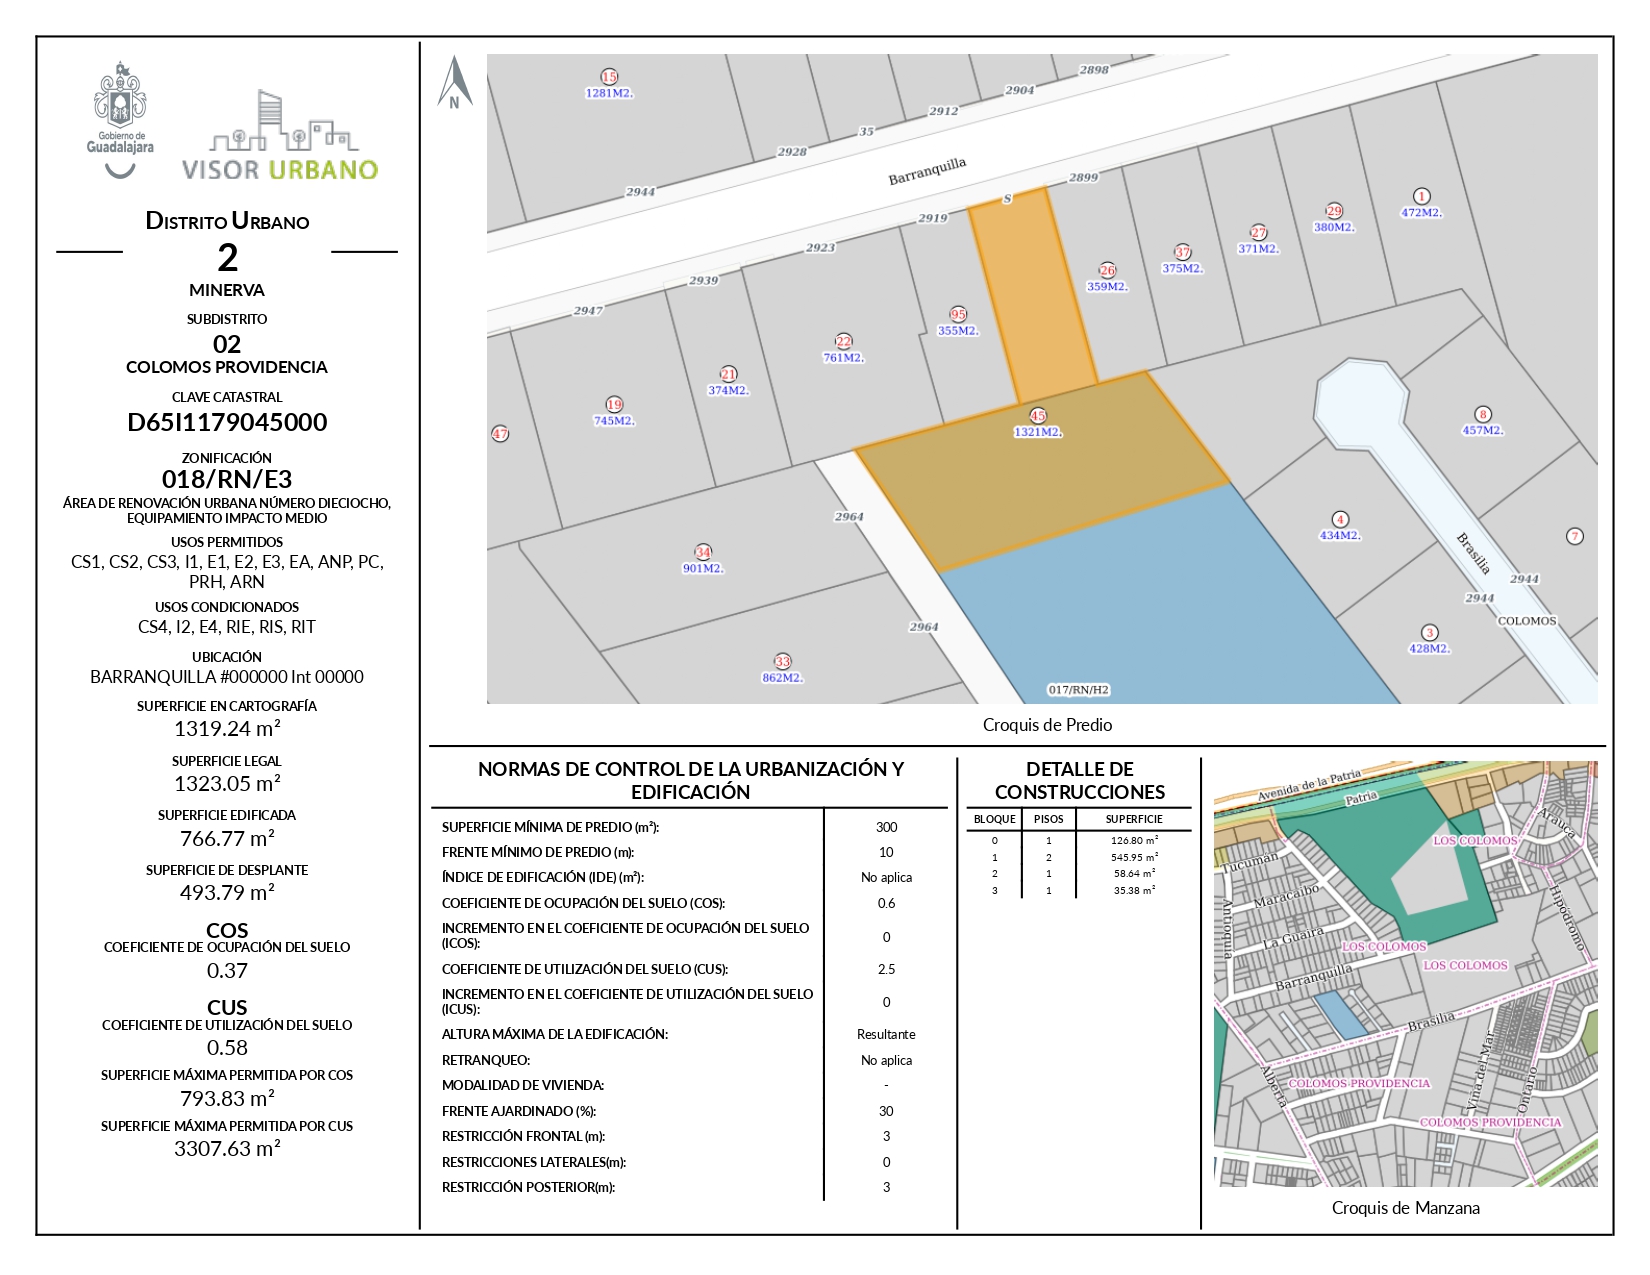Click lot marker 47 at map edge

point(500,433)
